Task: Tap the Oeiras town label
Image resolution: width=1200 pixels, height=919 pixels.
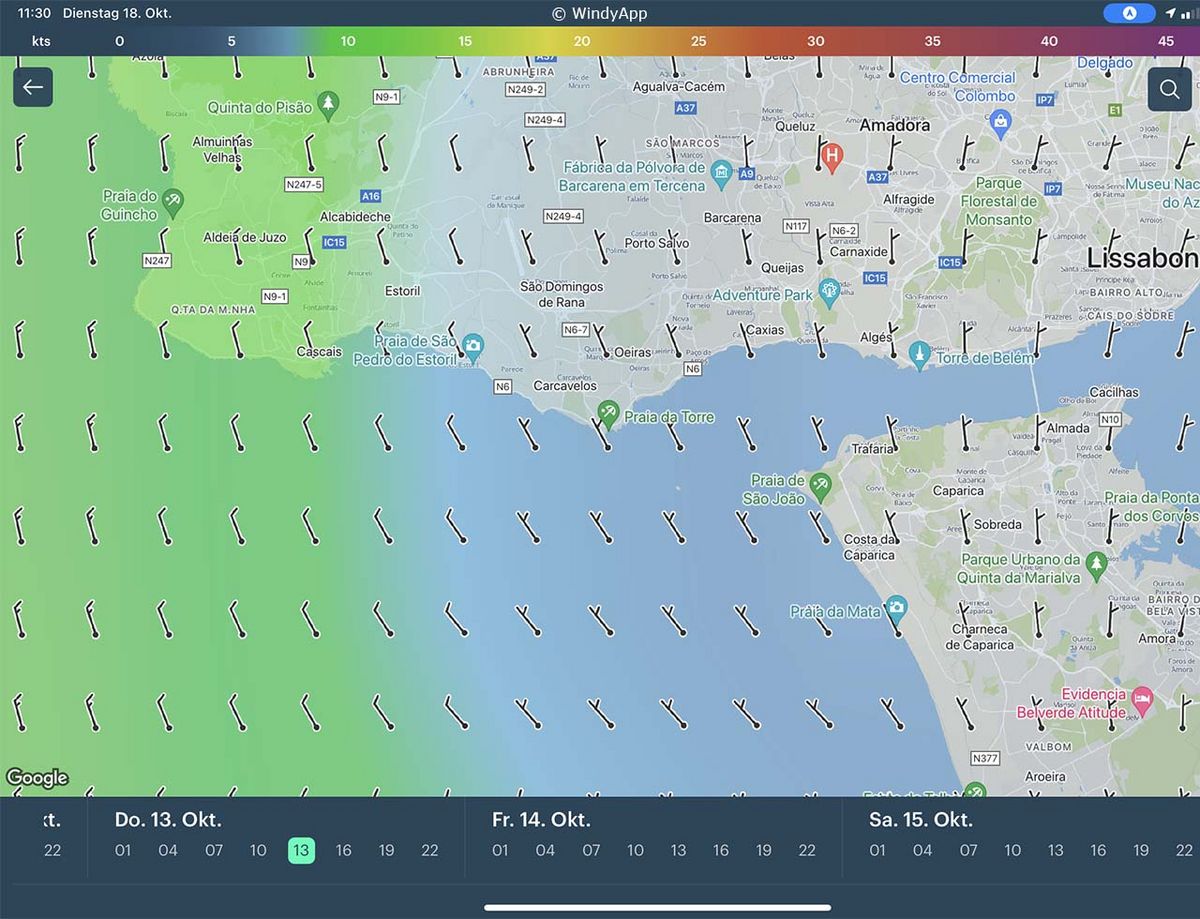Action: pyautogui.click(x=633, y=352)
